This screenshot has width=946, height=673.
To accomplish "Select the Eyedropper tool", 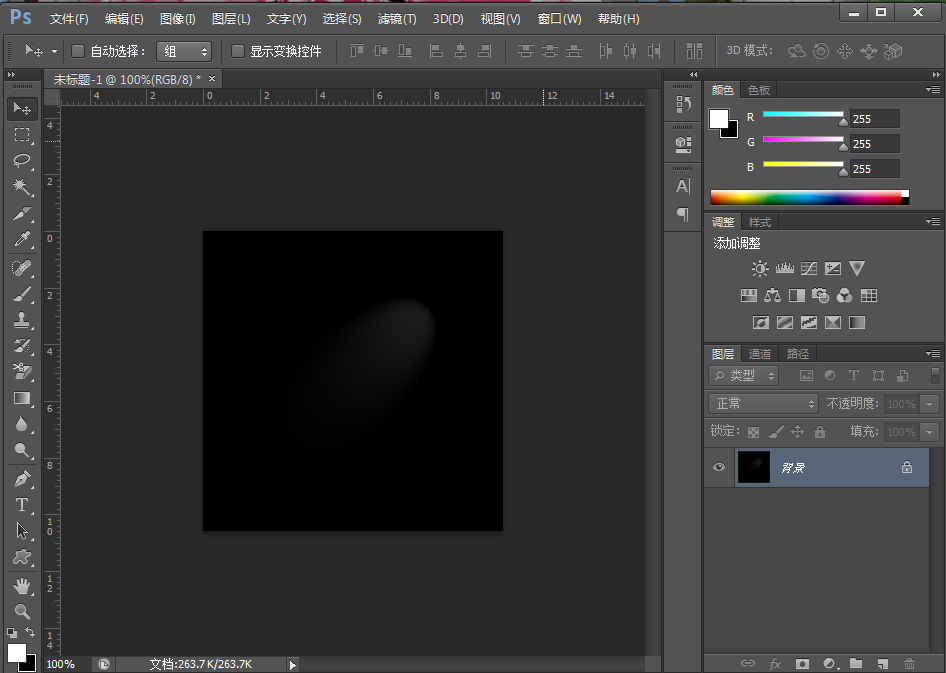I will (x=22, y=240).
